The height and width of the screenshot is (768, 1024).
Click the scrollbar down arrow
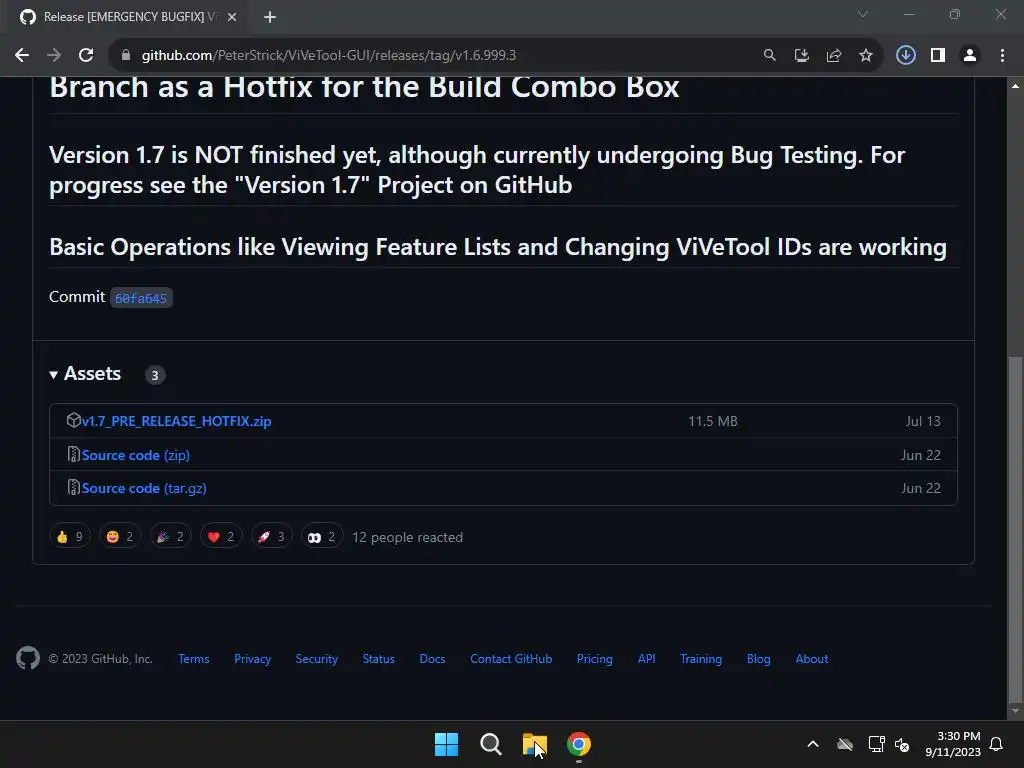[1015, 711]
